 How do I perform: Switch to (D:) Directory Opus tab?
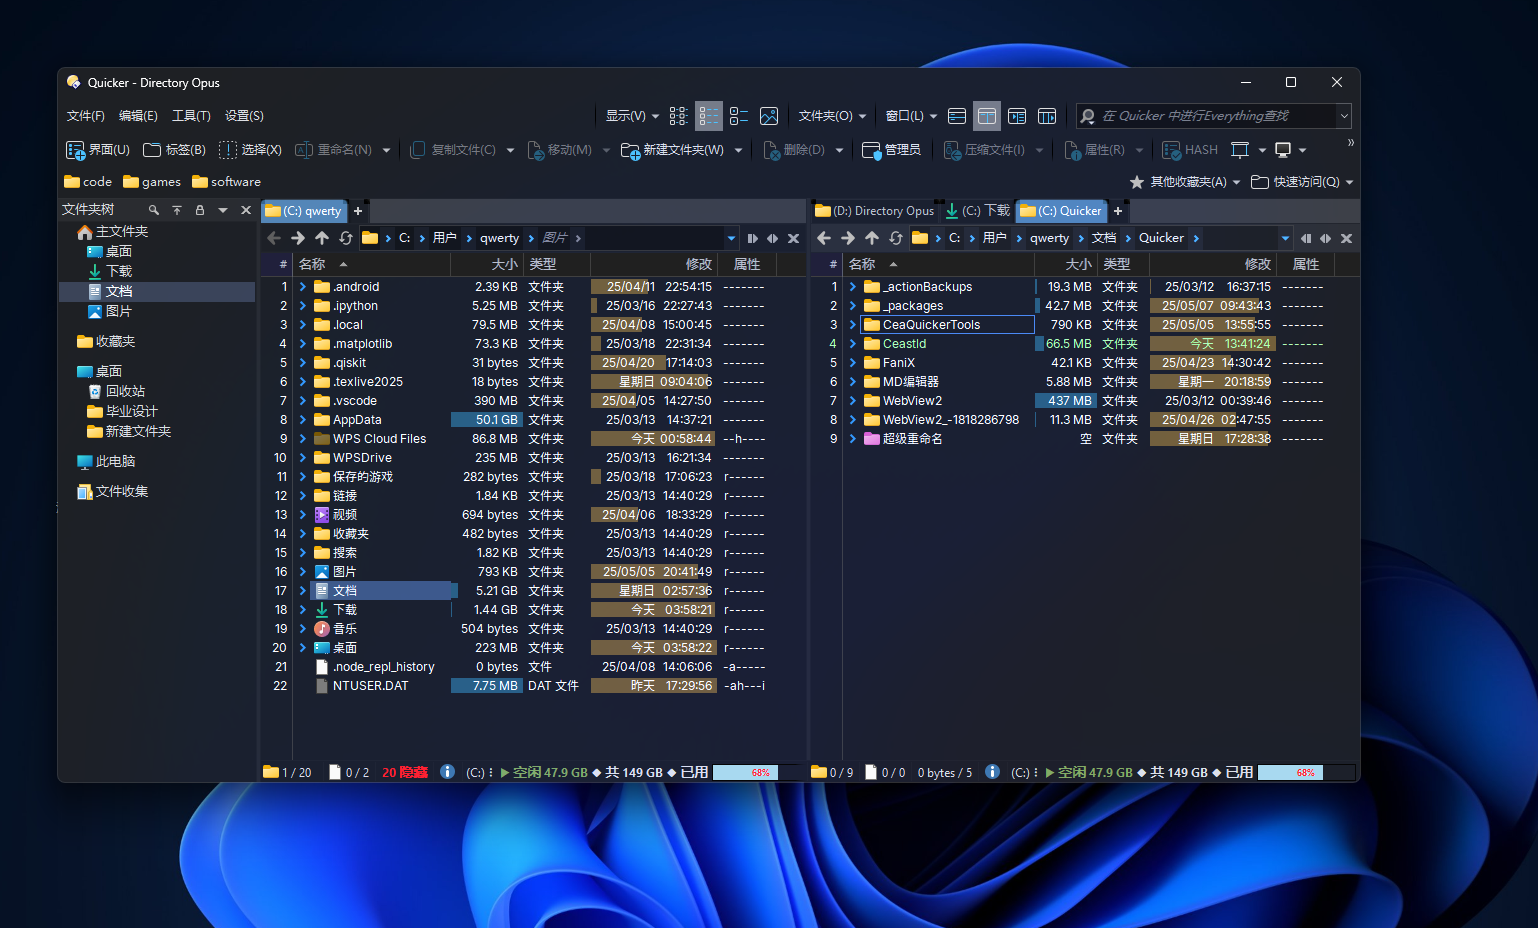pos(875,211)
